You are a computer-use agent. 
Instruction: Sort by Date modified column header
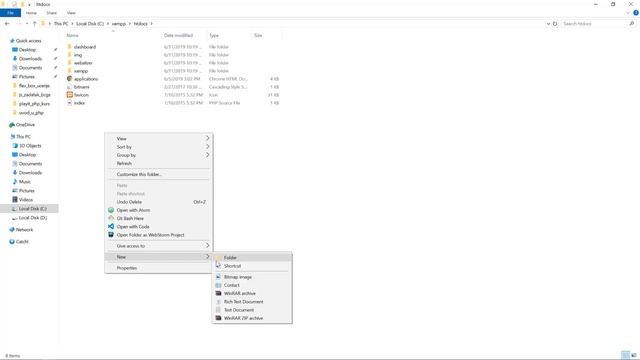pos(178,36)
